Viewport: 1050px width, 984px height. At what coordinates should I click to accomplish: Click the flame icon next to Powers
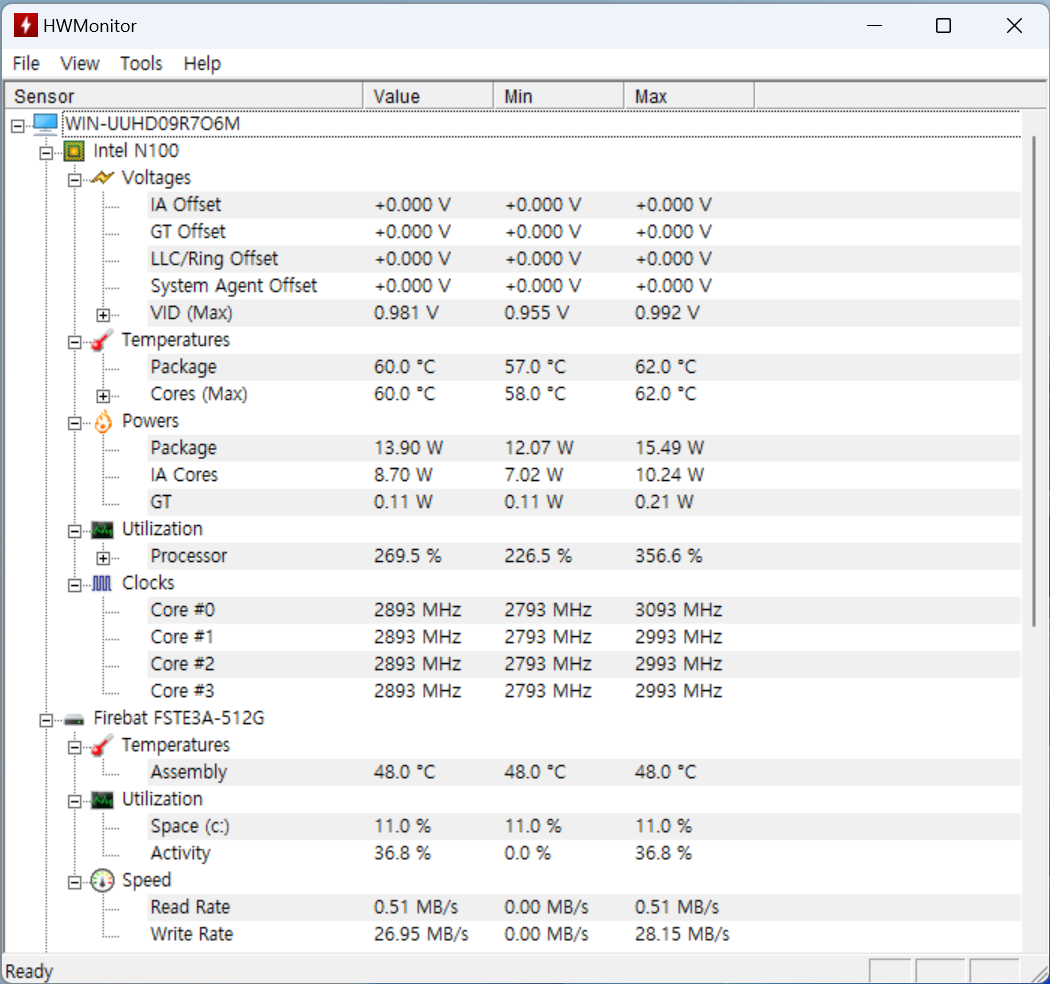tap(102, 421)
